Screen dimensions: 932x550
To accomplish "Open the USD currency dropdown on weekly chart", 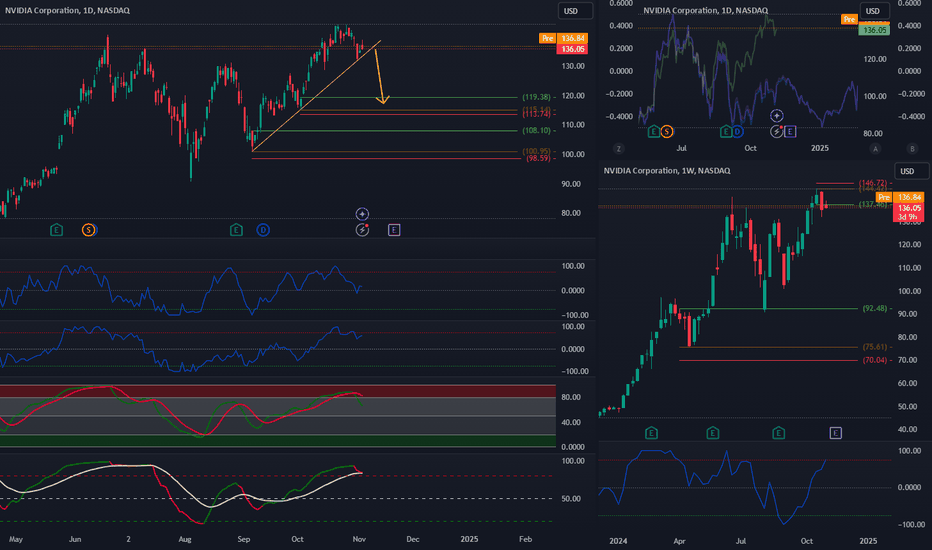I will pos(911,171).
